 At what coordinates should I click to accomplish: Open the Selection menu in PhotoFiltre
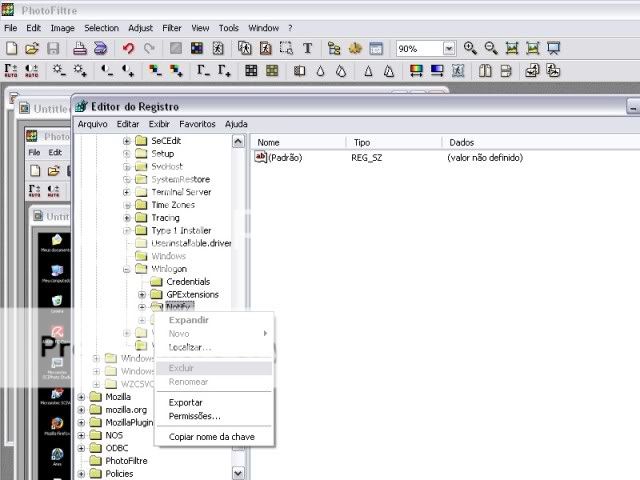click(101, 28)
